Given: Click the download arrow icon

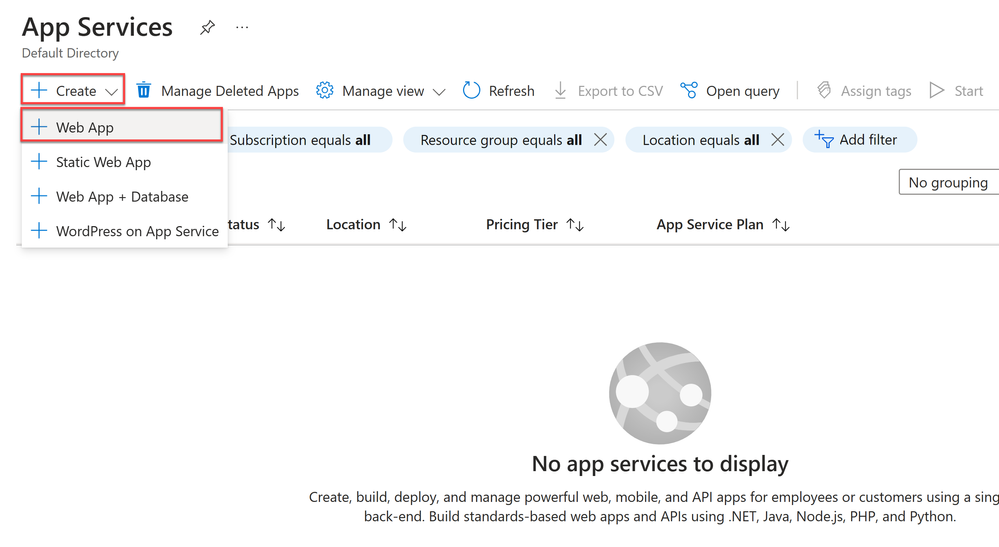Looking at the screenshot, I should click(560, 90).
